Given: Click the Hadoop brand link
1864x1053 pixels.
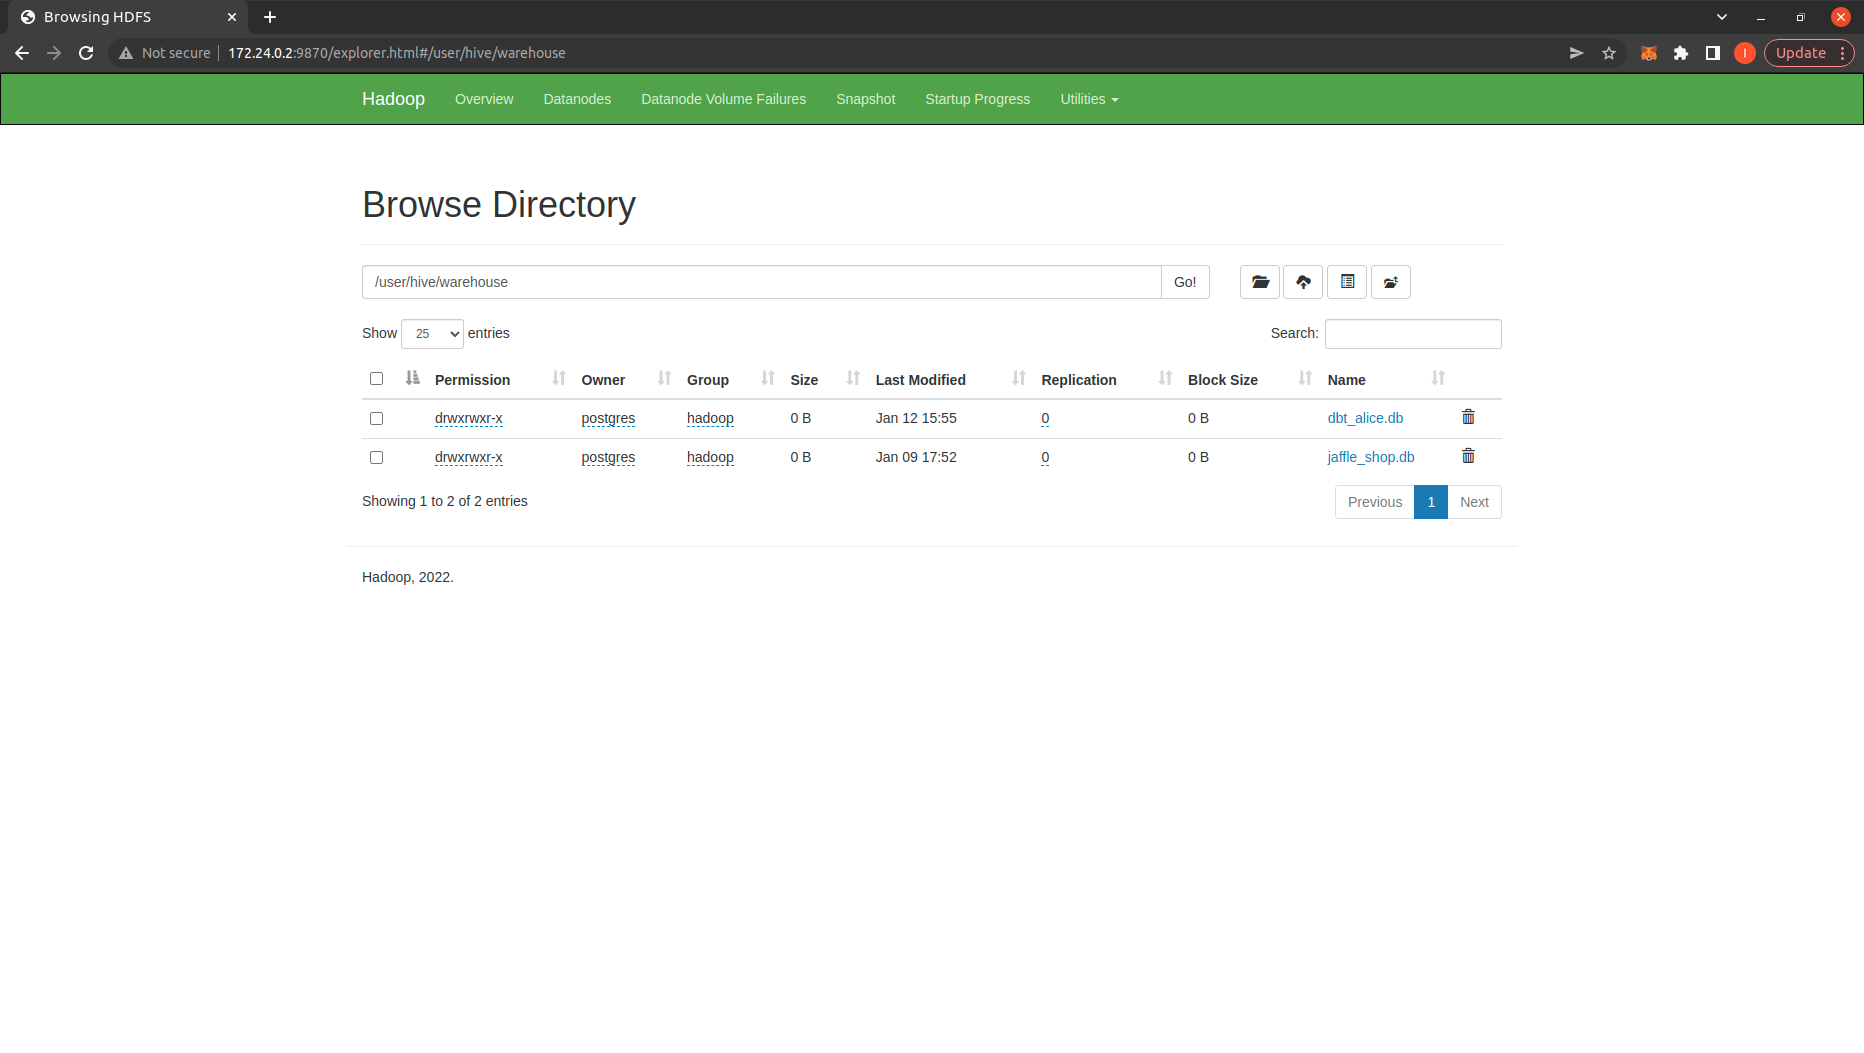Looking at the screenshot, I should click(x=393, y=99).
